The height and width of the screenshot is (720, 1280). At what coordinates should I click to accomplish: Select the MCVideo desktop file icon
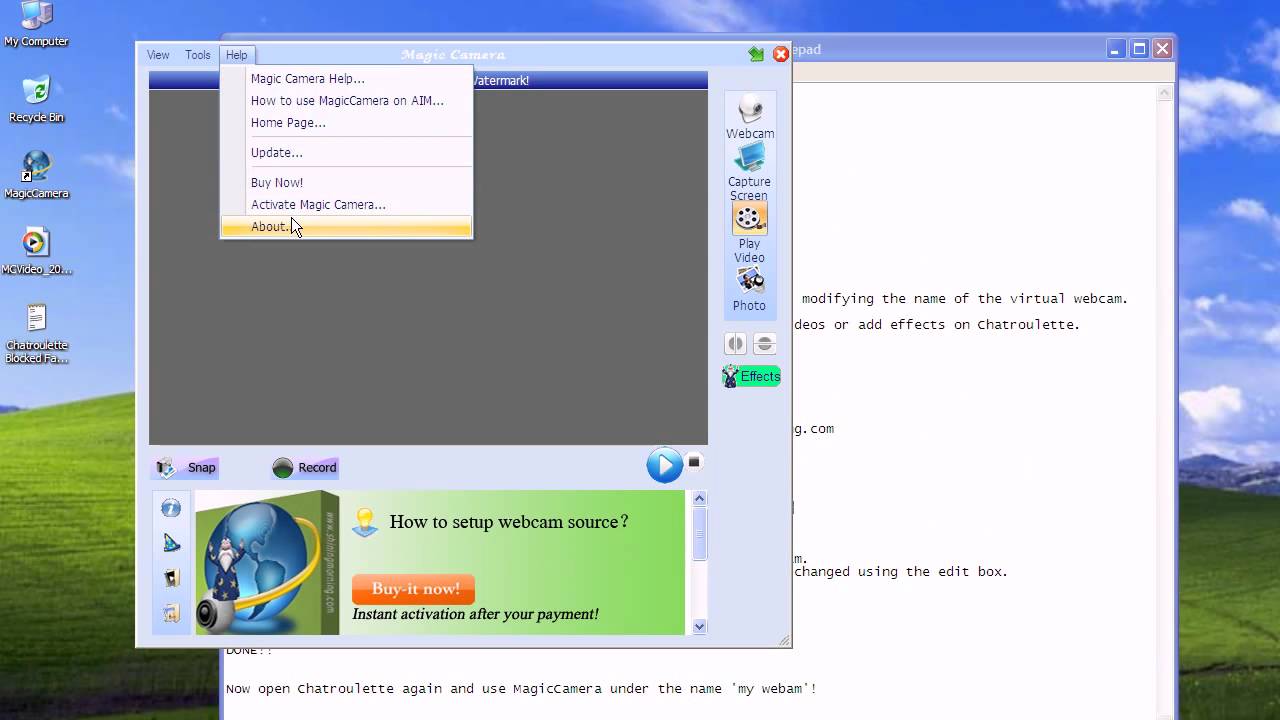pyautogui.click(x=36, y=251)
